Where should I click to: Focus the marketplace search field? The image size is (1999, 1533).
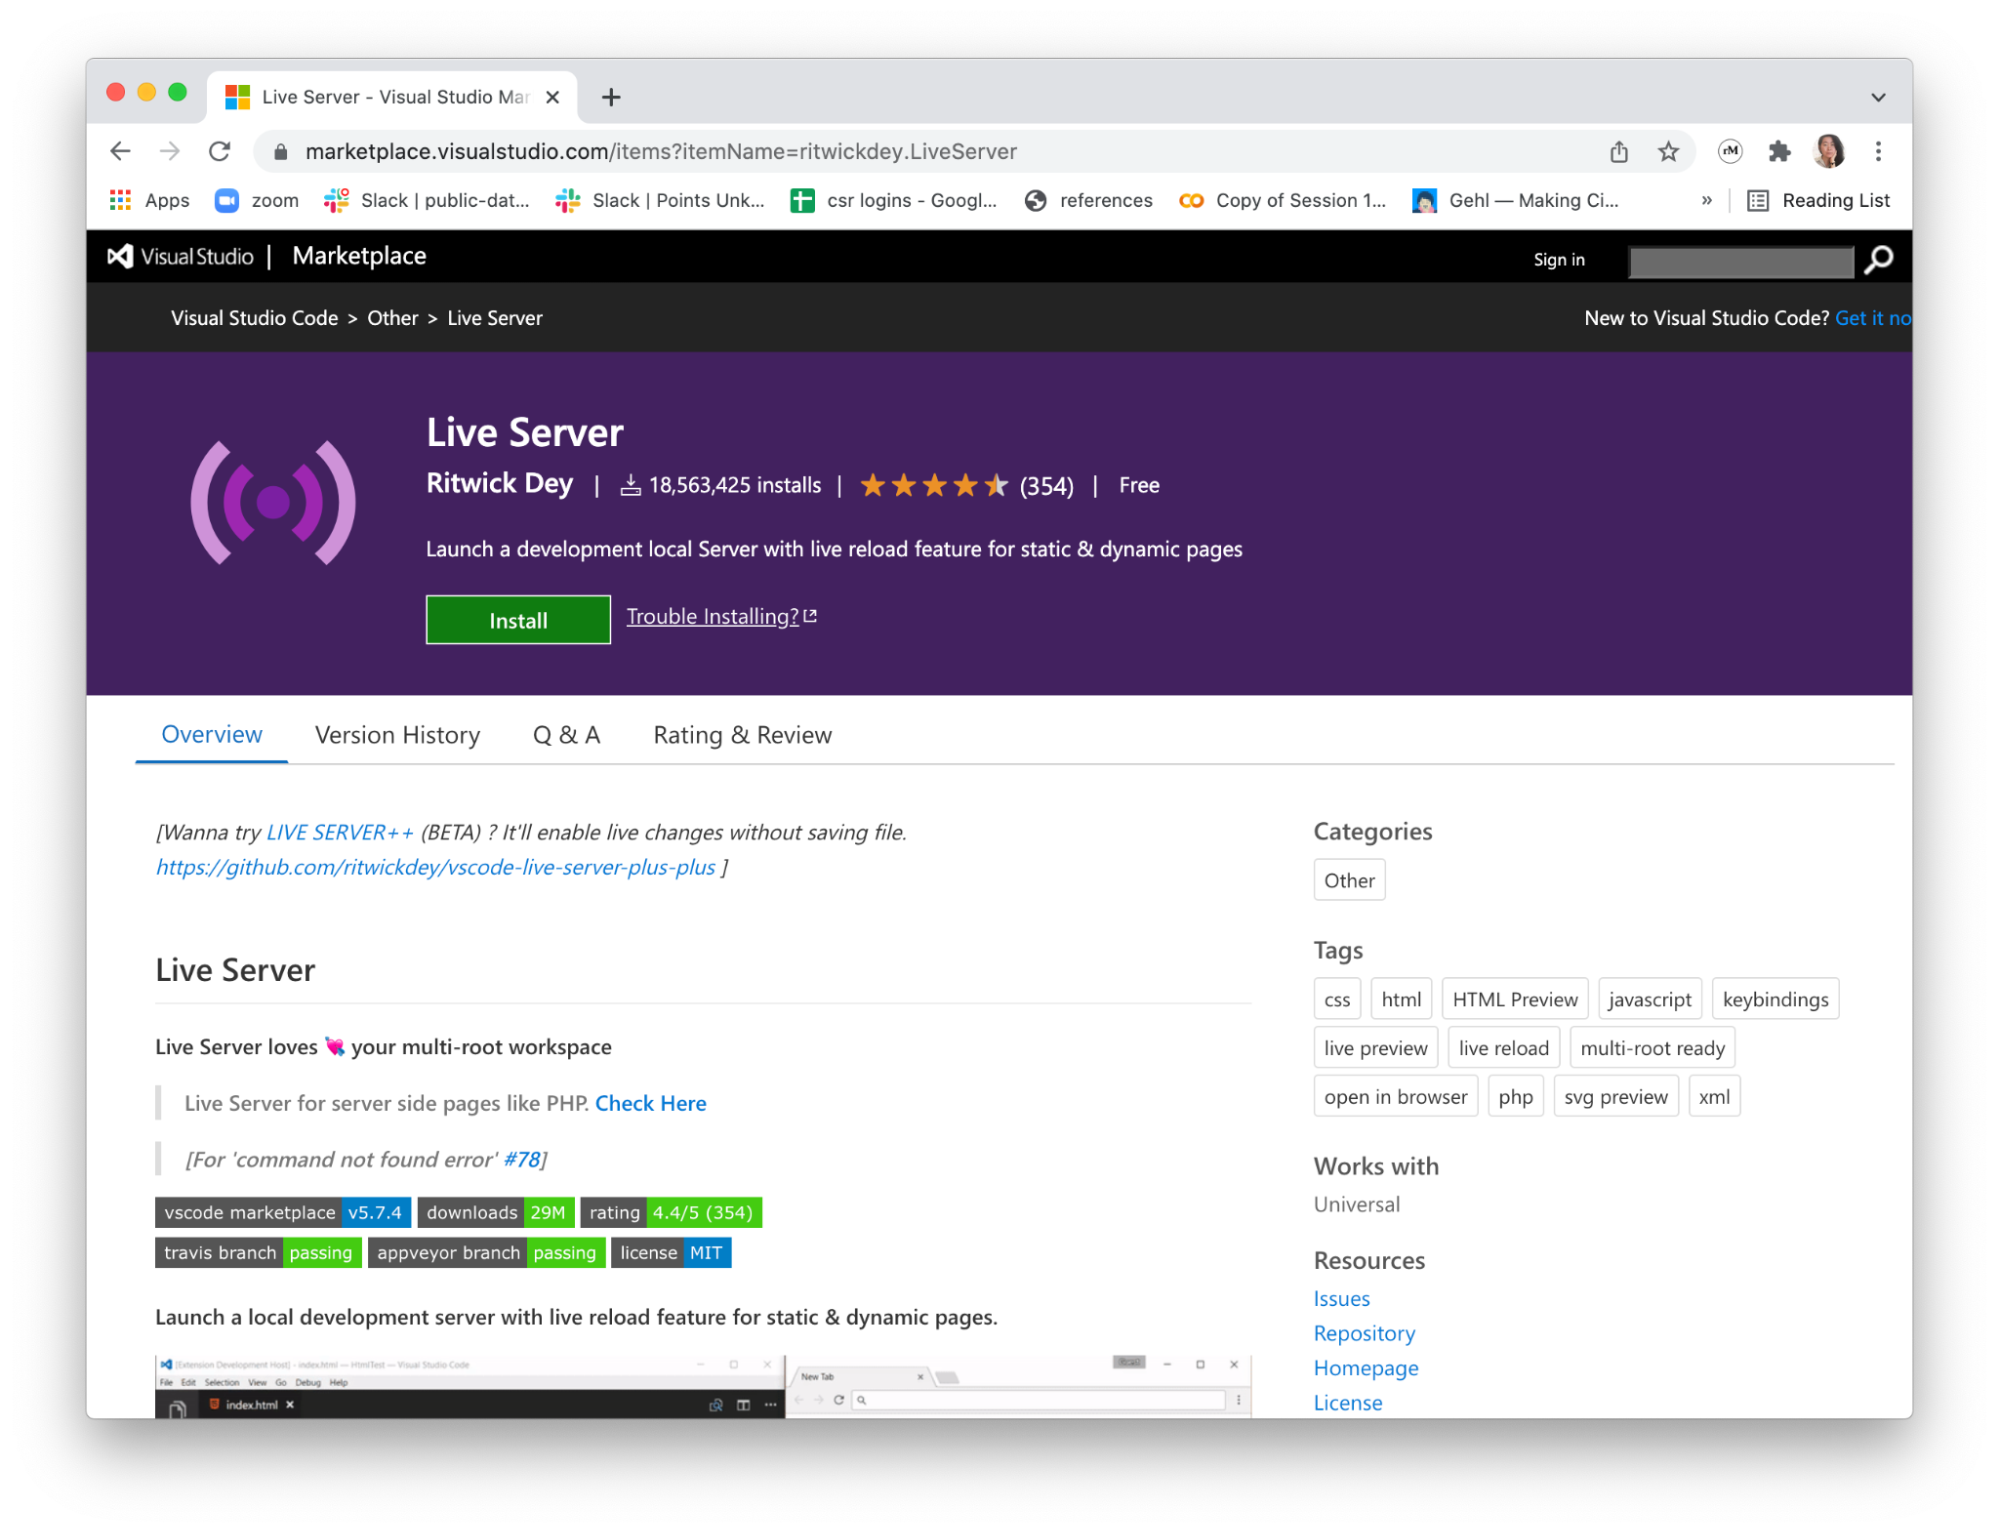click(x=1740, y=261)
